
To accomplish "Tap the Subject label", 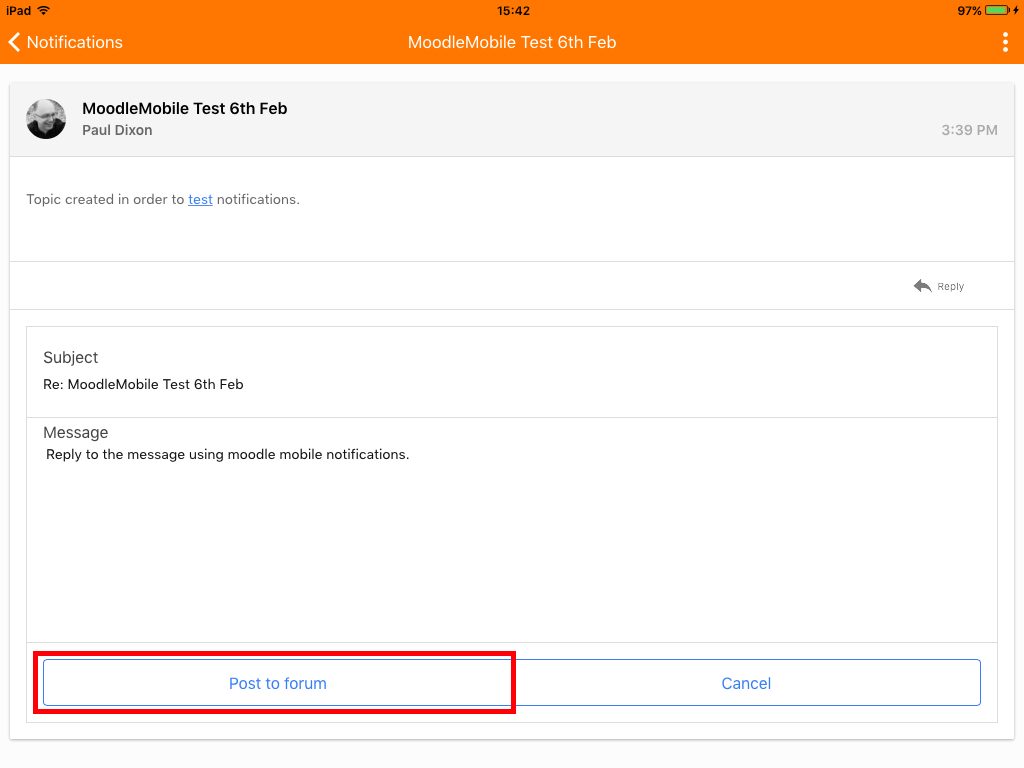I will point(71,357).
